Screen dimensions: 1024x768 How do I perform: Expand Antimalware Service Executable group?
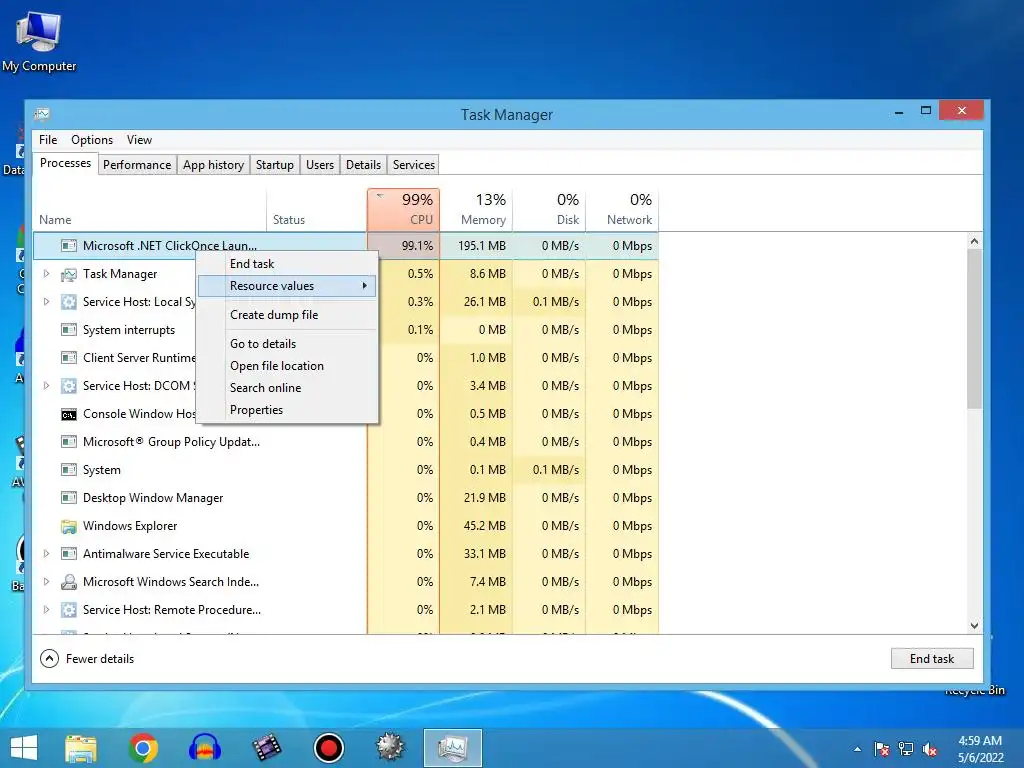[46, 554]
